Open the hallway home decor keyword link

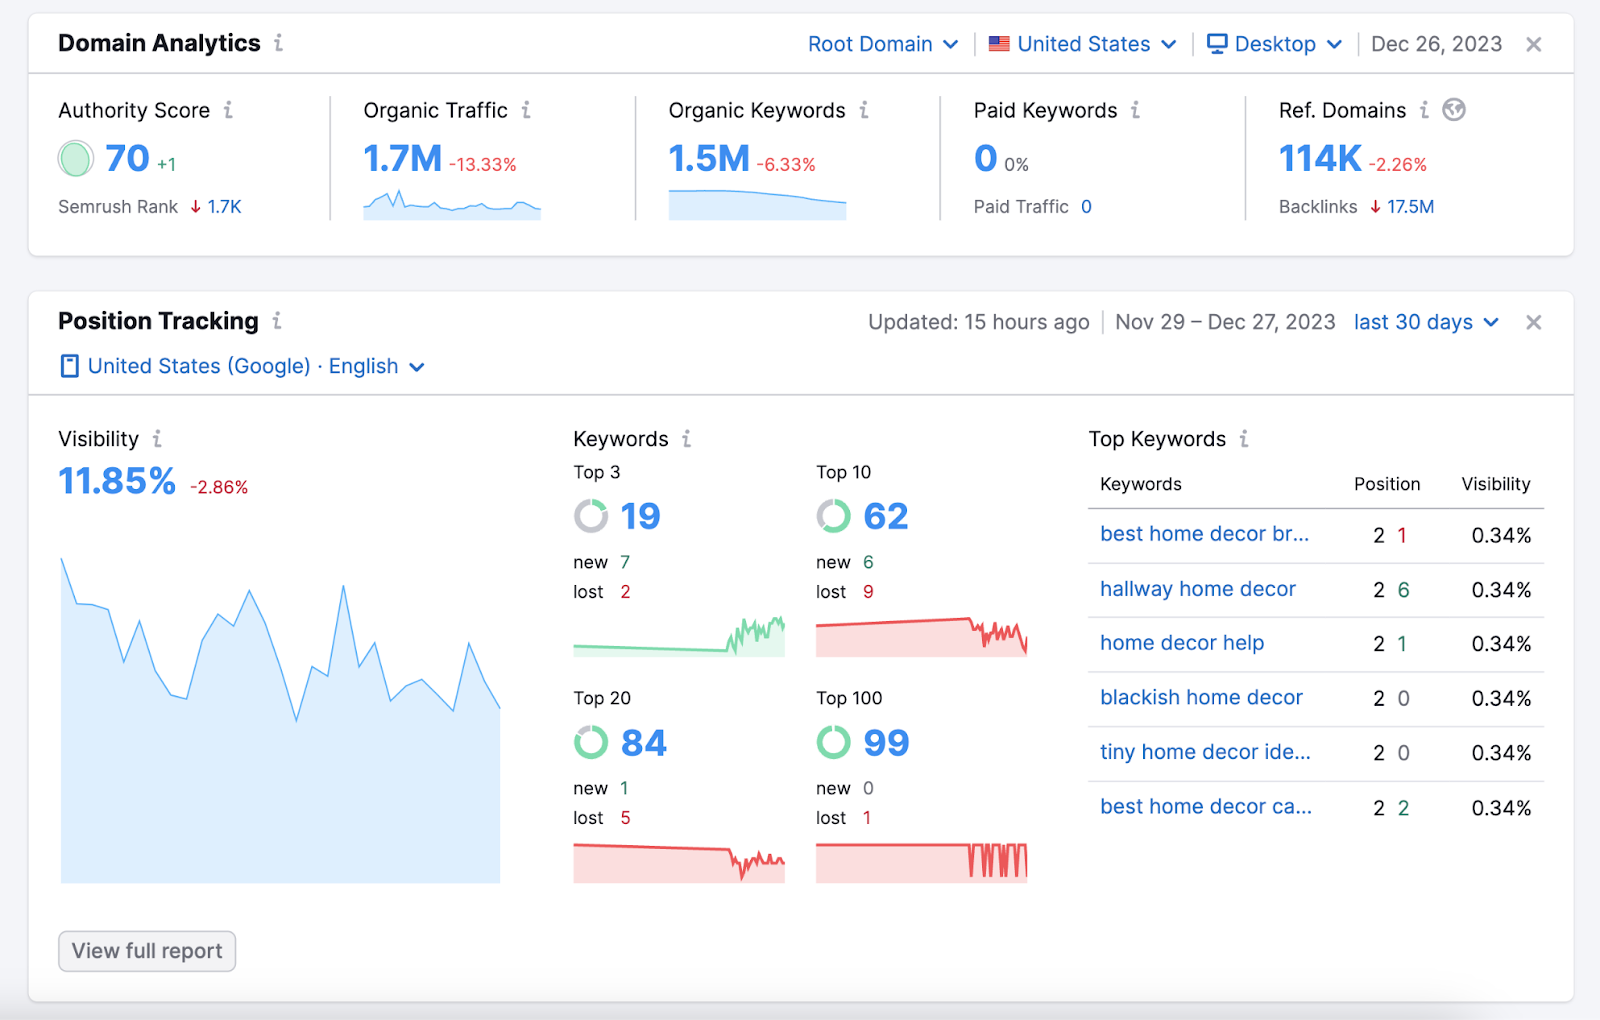click(1196, 589)
